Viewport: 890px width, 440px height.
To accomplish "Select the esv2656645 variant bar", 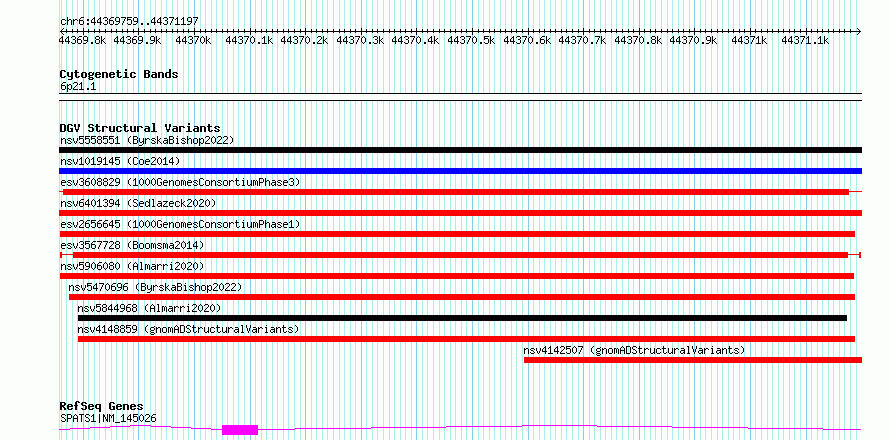I will tap(457, 234).
